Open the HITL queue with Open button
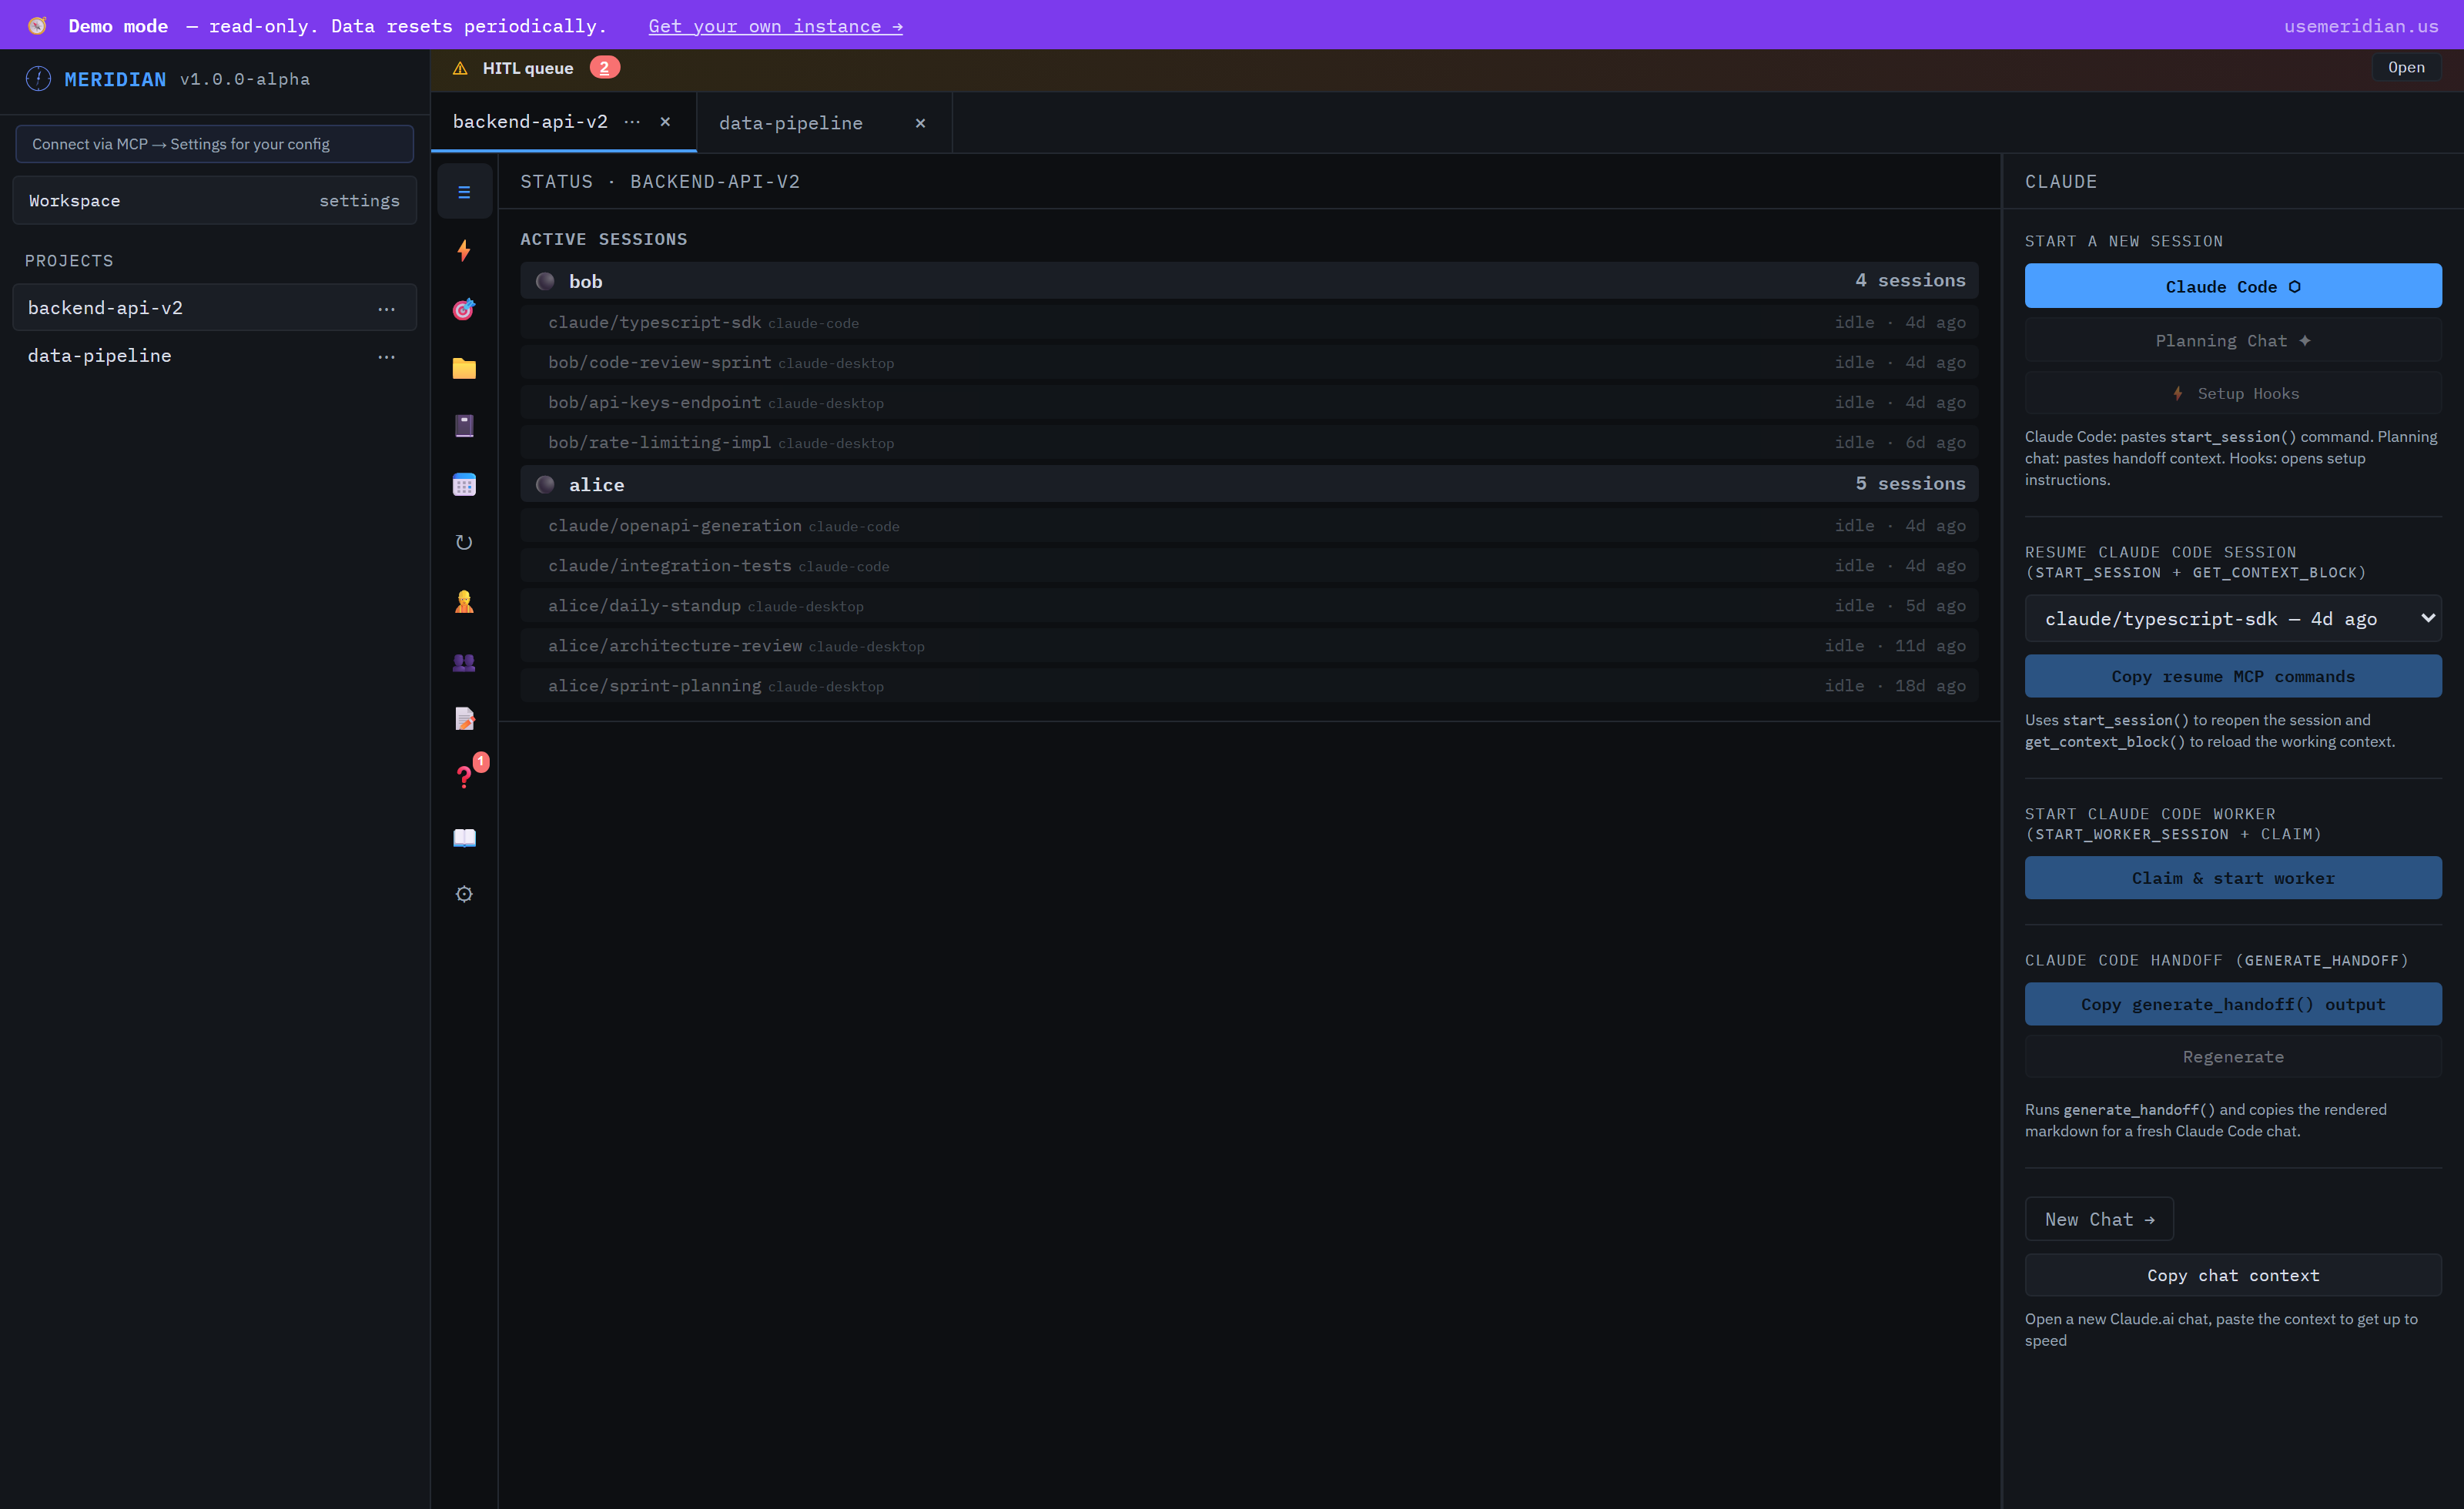The image size is (2464, 1509). coord(2406,67)
